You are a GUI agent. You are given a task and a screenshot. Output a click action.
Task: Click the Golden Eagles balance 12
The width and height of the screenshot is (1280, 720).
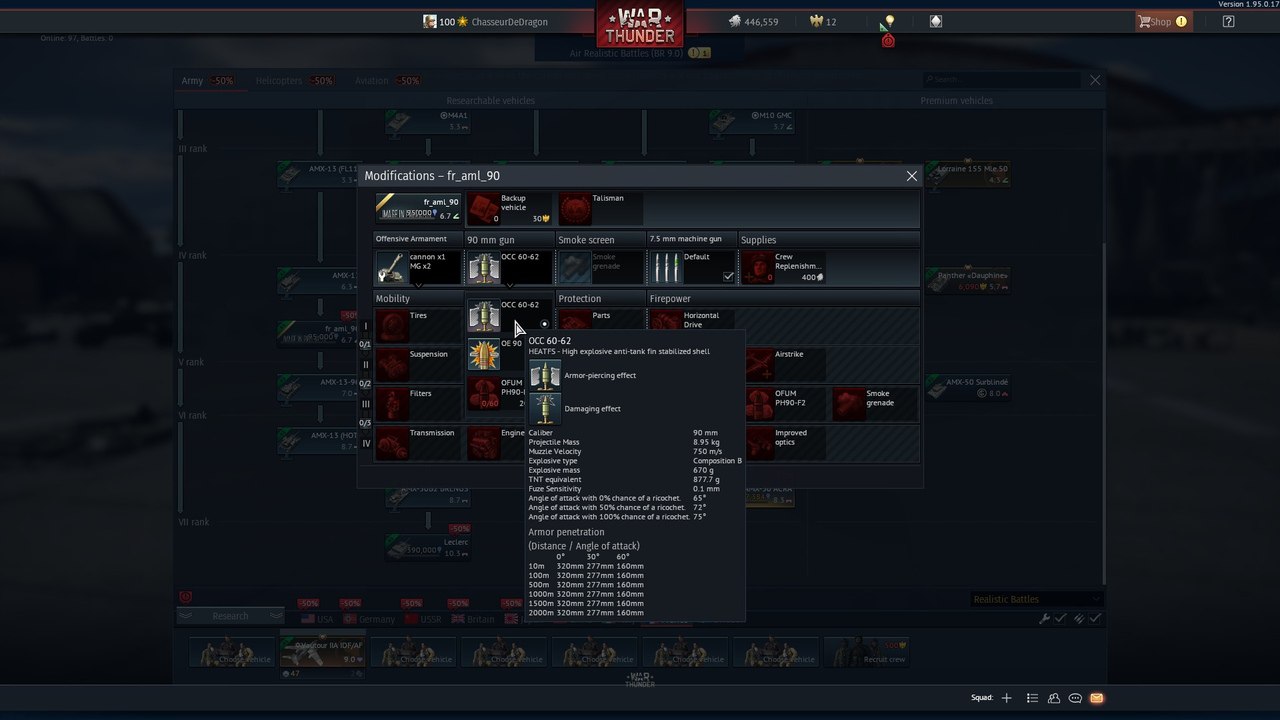(822, 22)
